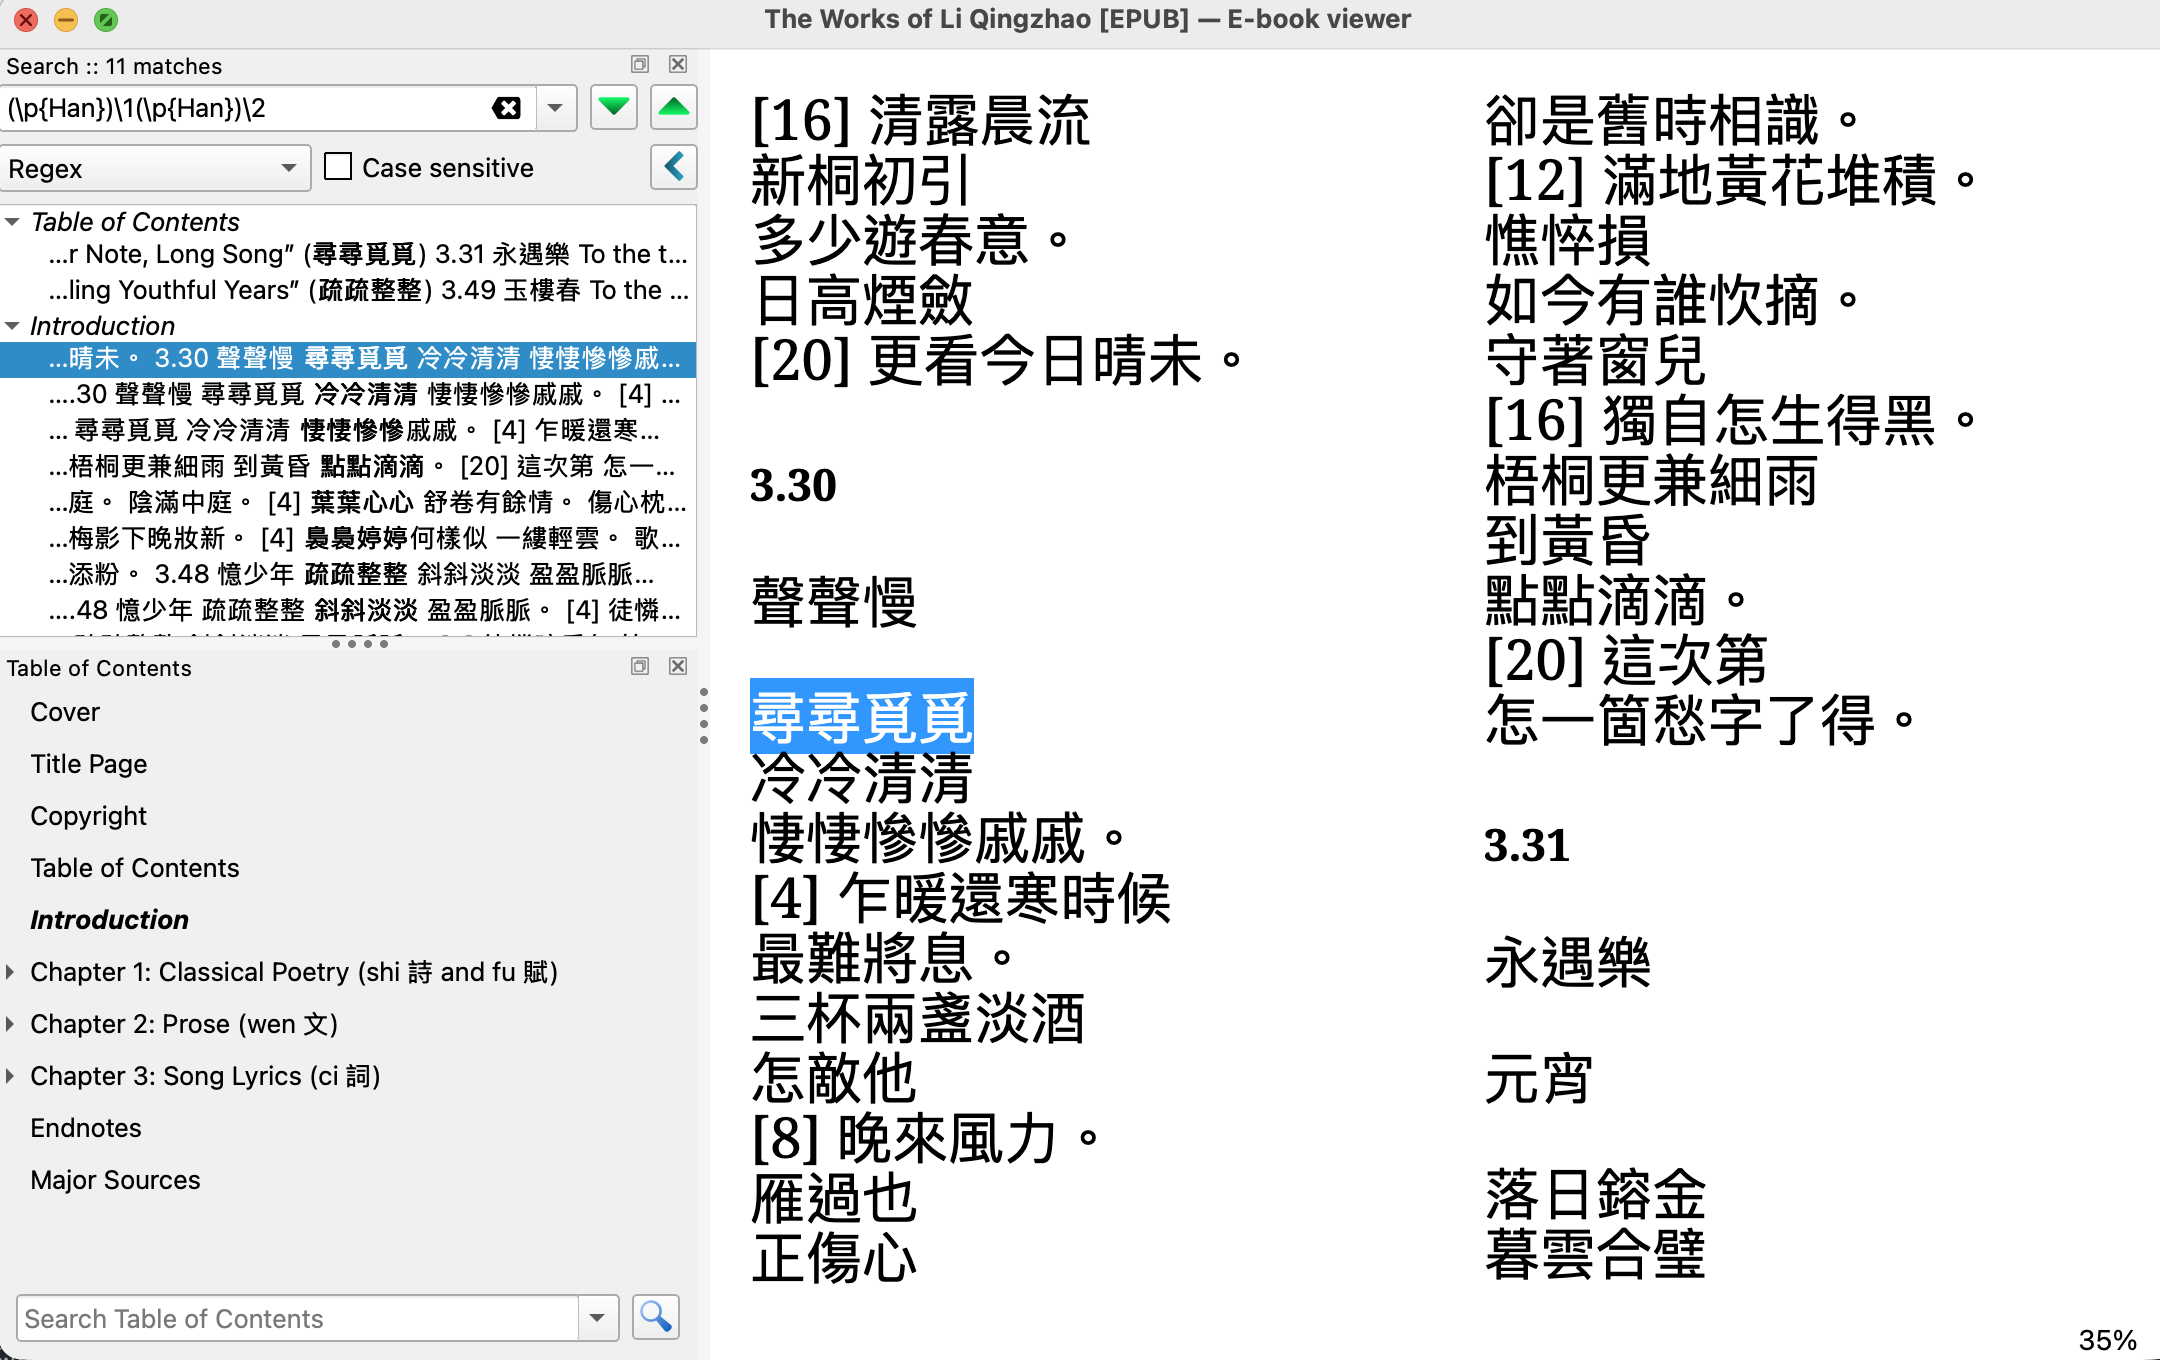Open the Endnotes entry

(86, 1128)
